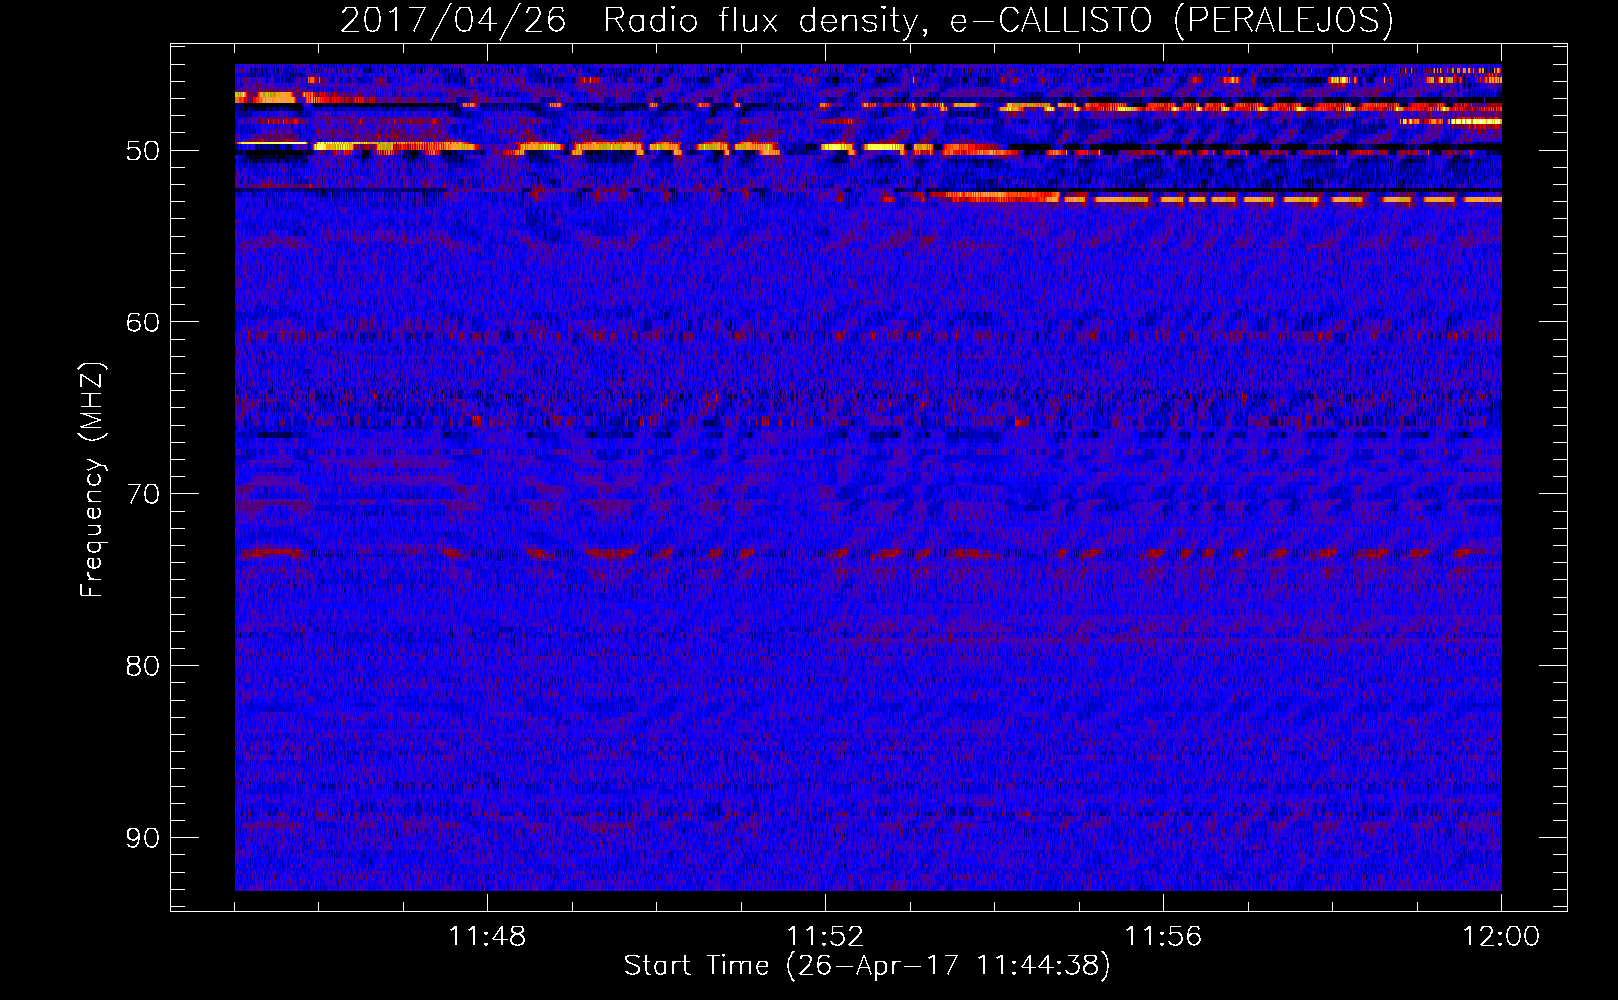This screenshot has height=1000, width=1618.
Task: Click the 80 frequency tick label
Action: click(142, 665)
